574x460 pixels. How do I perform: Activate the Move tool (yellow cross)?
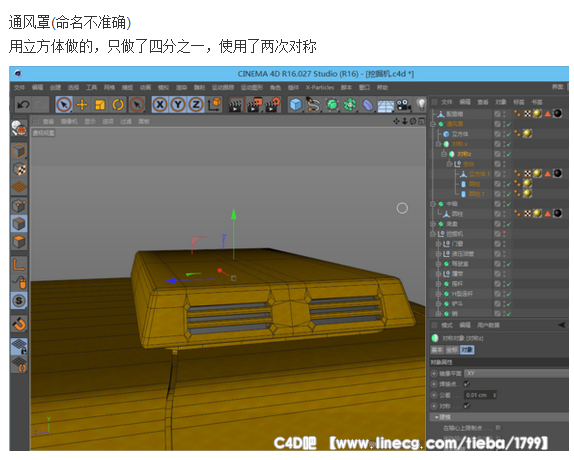point(82,105)
